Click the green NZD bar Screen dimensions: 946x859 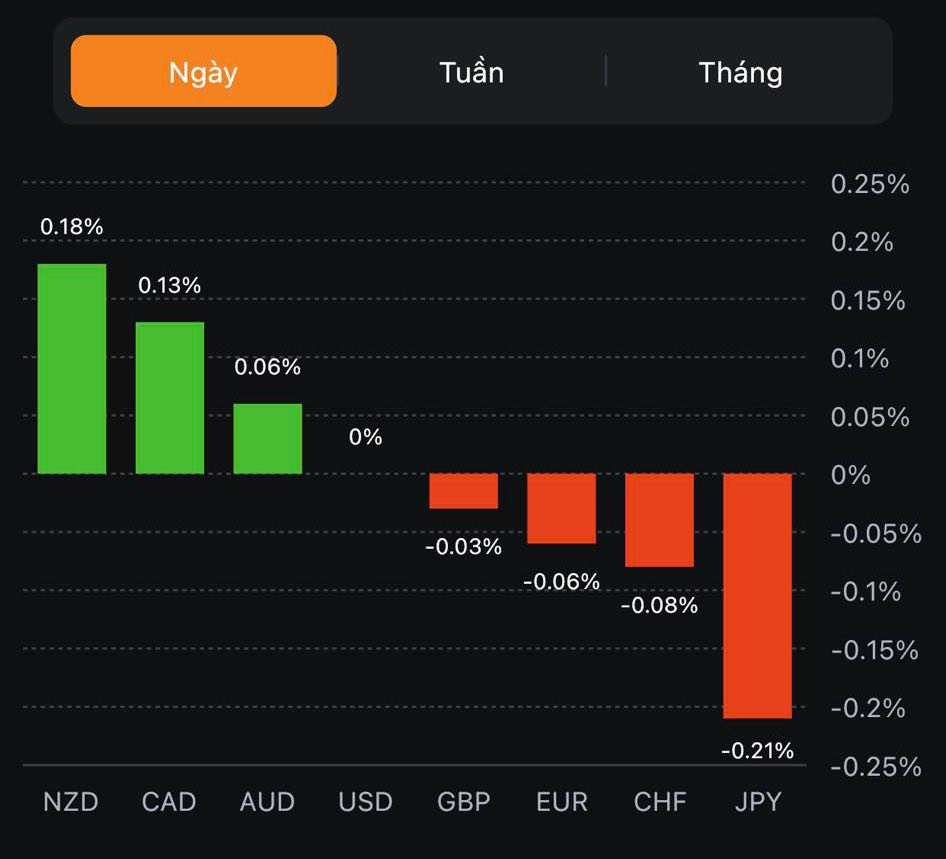coord(72,368)
